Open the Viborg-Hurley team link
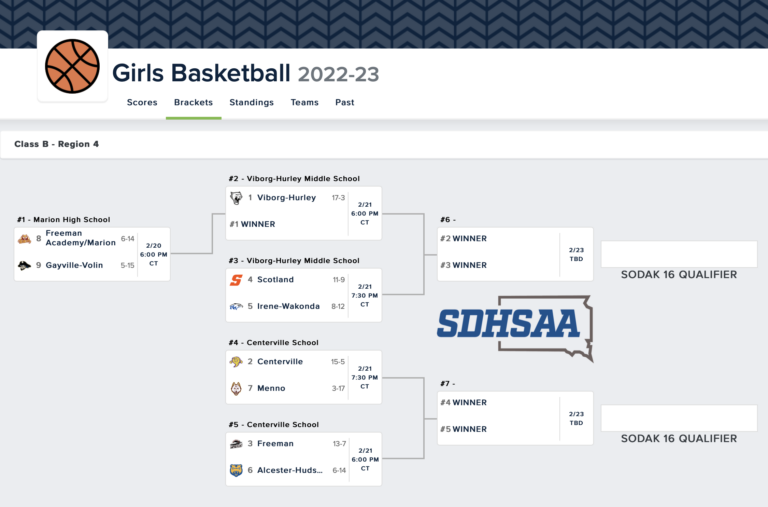 pyautogui.click(x=287, y=198)
